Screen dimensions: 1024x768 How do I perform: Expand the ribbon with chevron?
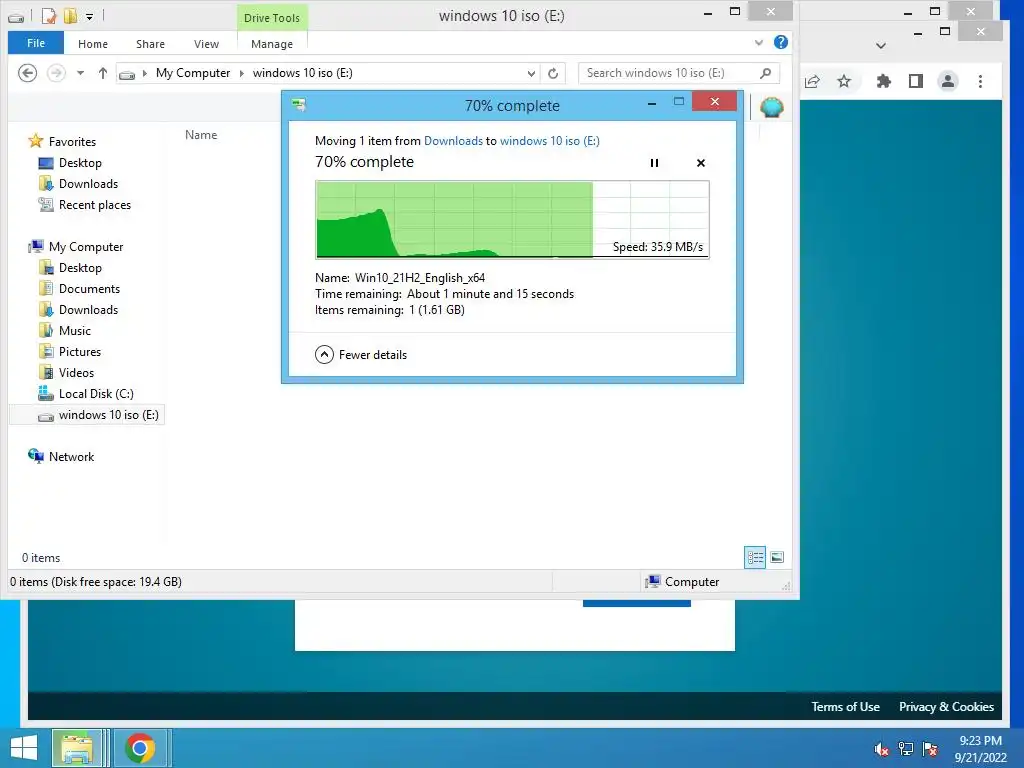pyautogui.click(x=759, y=43)
